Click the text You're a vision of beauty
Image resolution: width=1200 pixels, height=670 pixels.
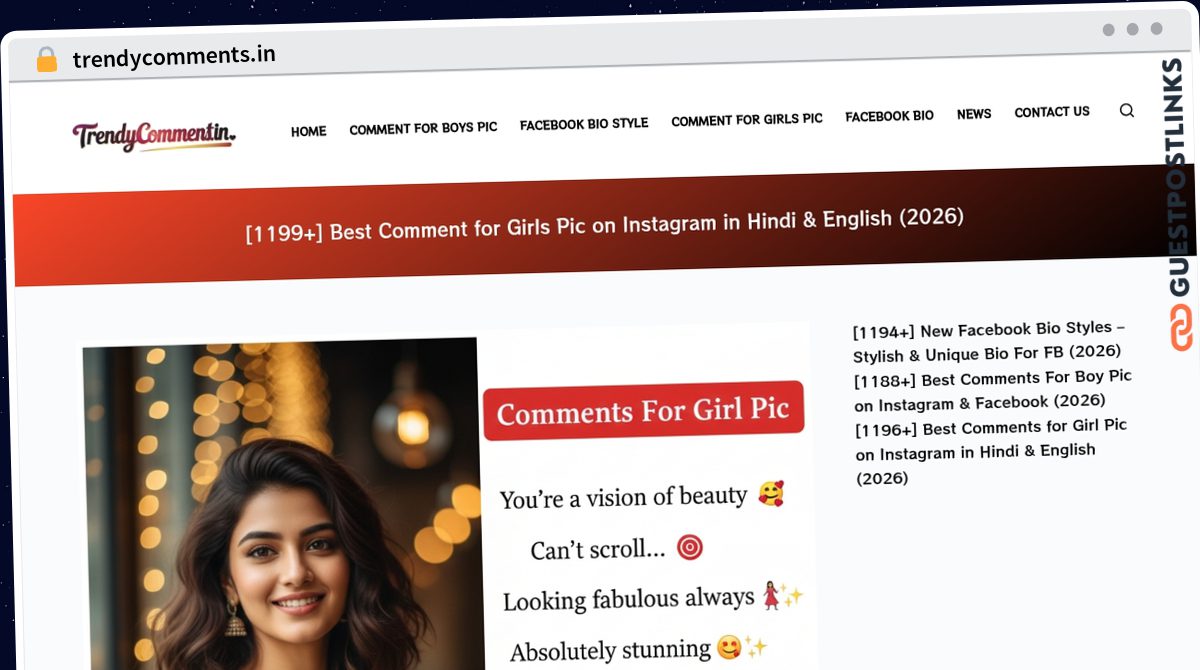point(624,497)
